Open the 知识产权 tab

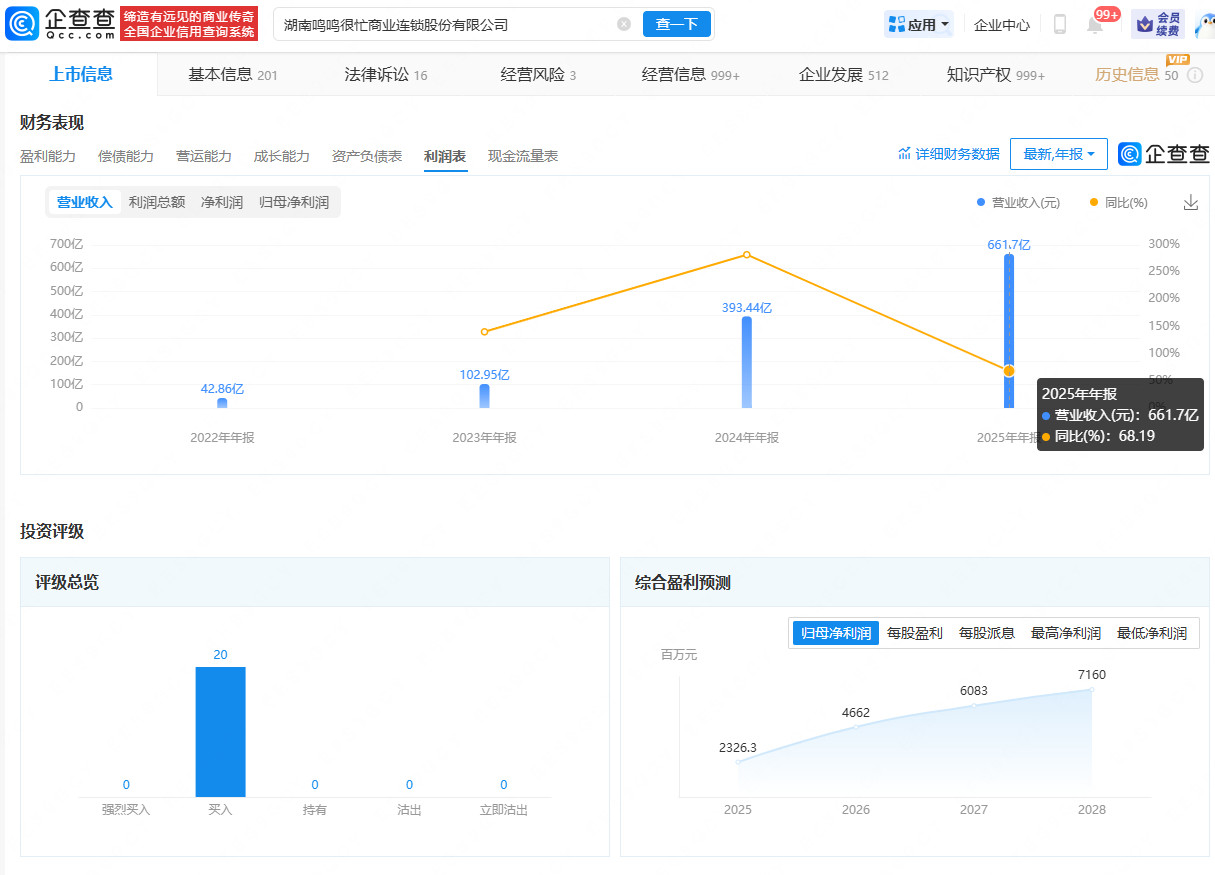pos(996,75)
